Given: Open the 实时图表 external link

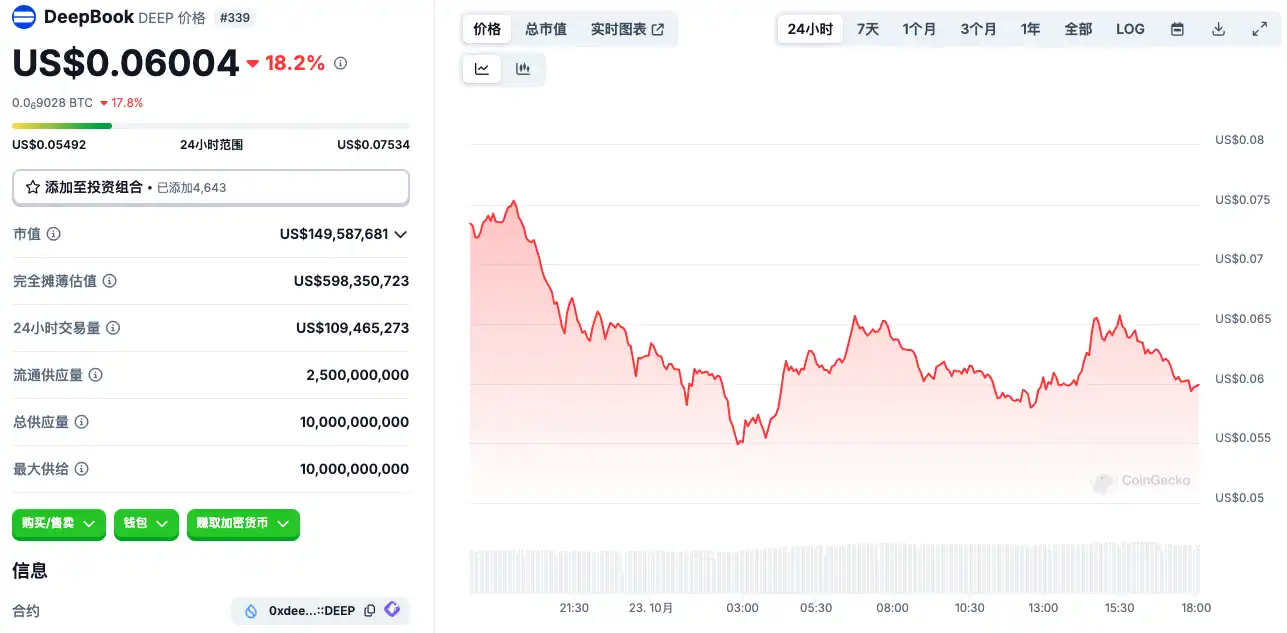Looking at the screenshot, I should 627,29.
